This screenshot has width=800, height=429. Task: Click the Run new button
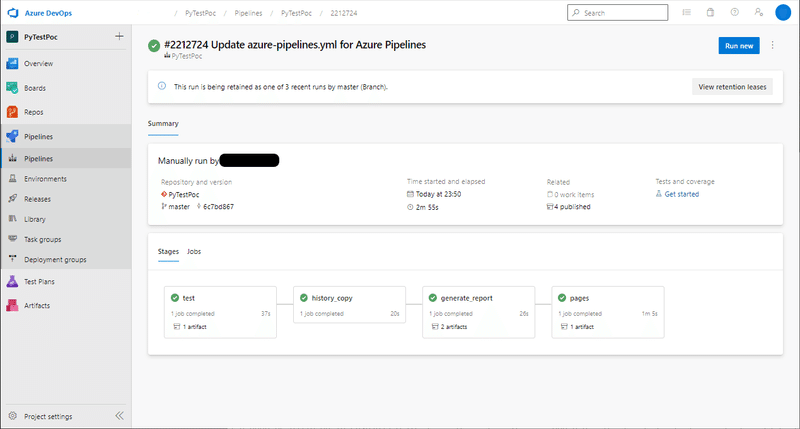(x=739, y=46)
